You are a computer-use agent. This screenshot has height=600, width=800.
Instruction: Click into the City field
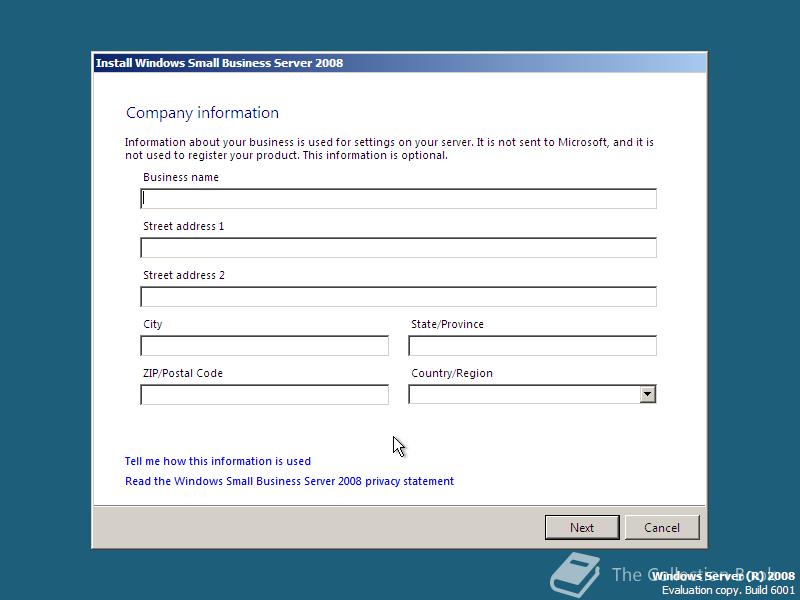coord(264,345)
